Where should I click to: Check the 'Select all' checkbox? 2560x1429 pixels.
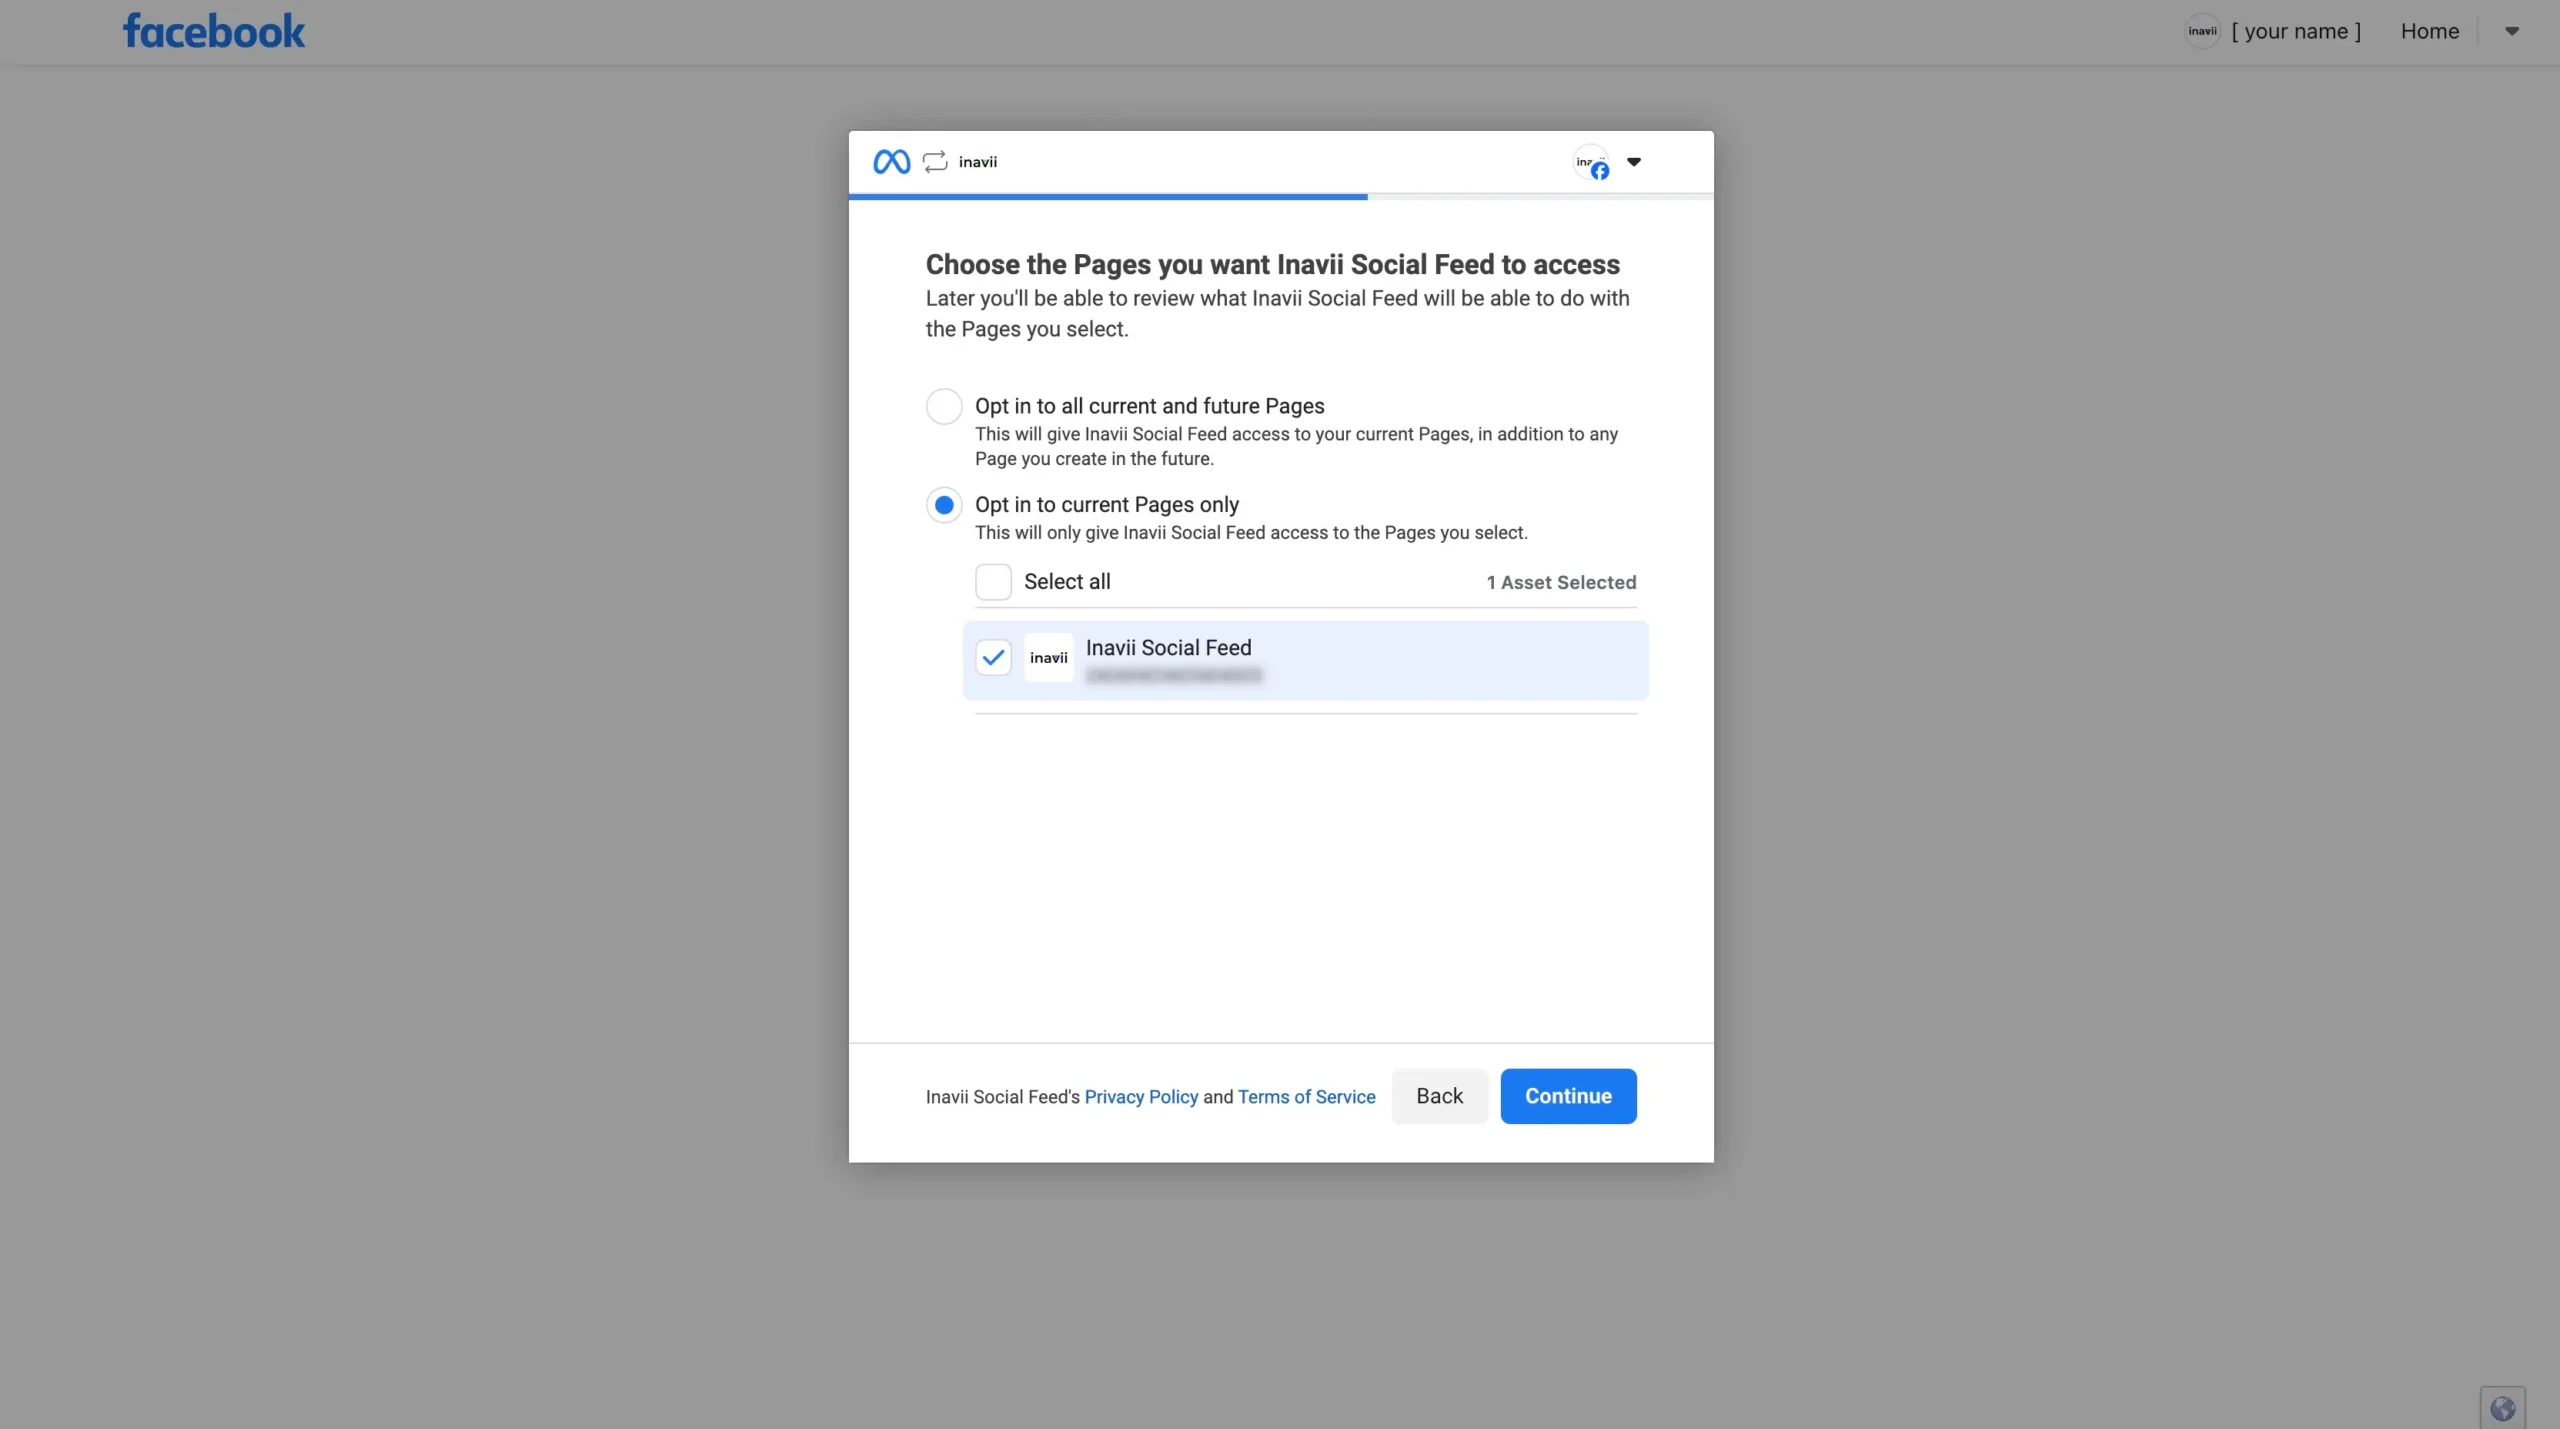point(993,582)
